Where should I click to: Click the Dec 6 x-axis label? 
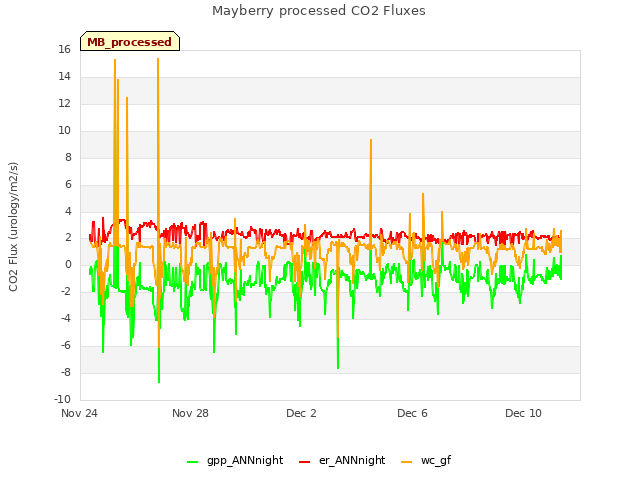tap(412, 413)
